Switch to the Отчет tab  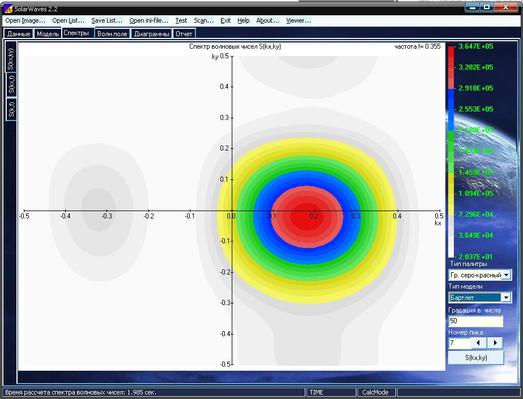184,34
